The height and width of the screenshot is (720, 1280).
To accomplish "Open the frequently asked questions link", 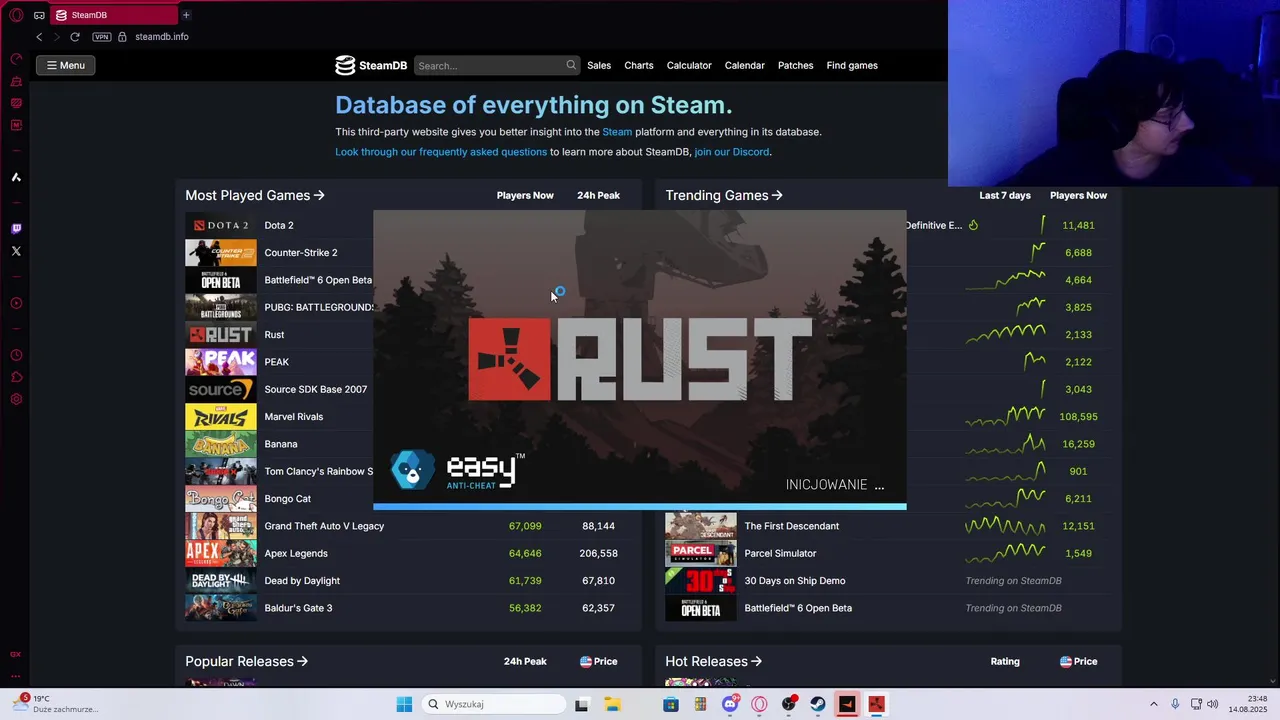I will [441, 152].
